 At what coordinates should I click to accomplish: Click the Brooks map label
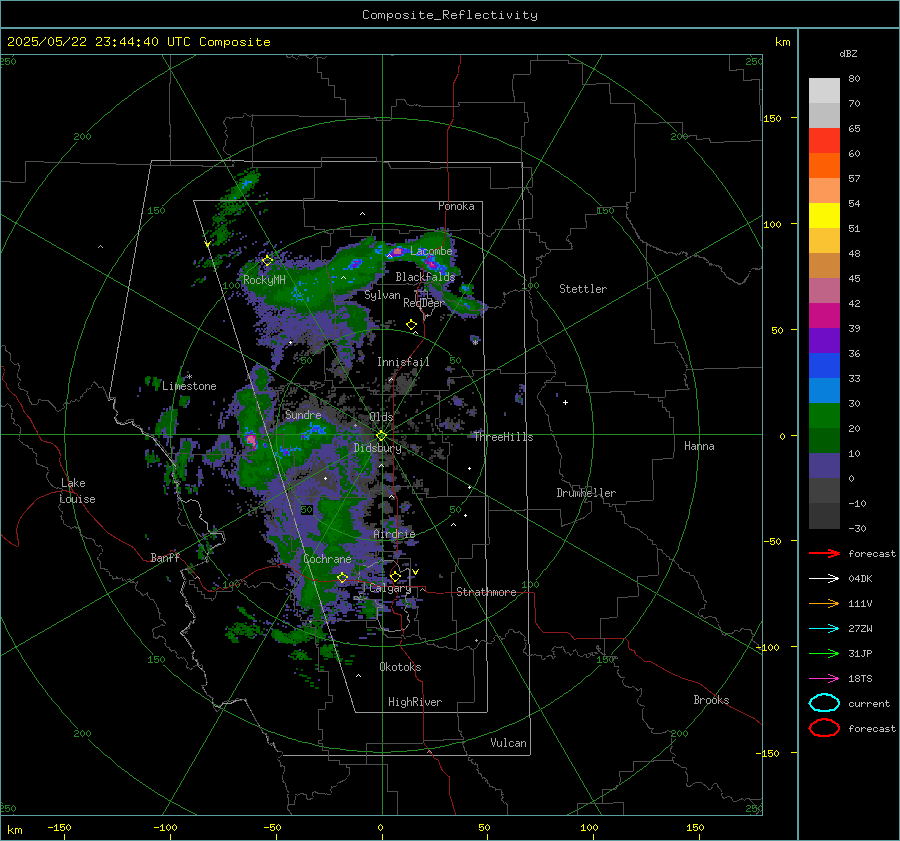point(711,700)
